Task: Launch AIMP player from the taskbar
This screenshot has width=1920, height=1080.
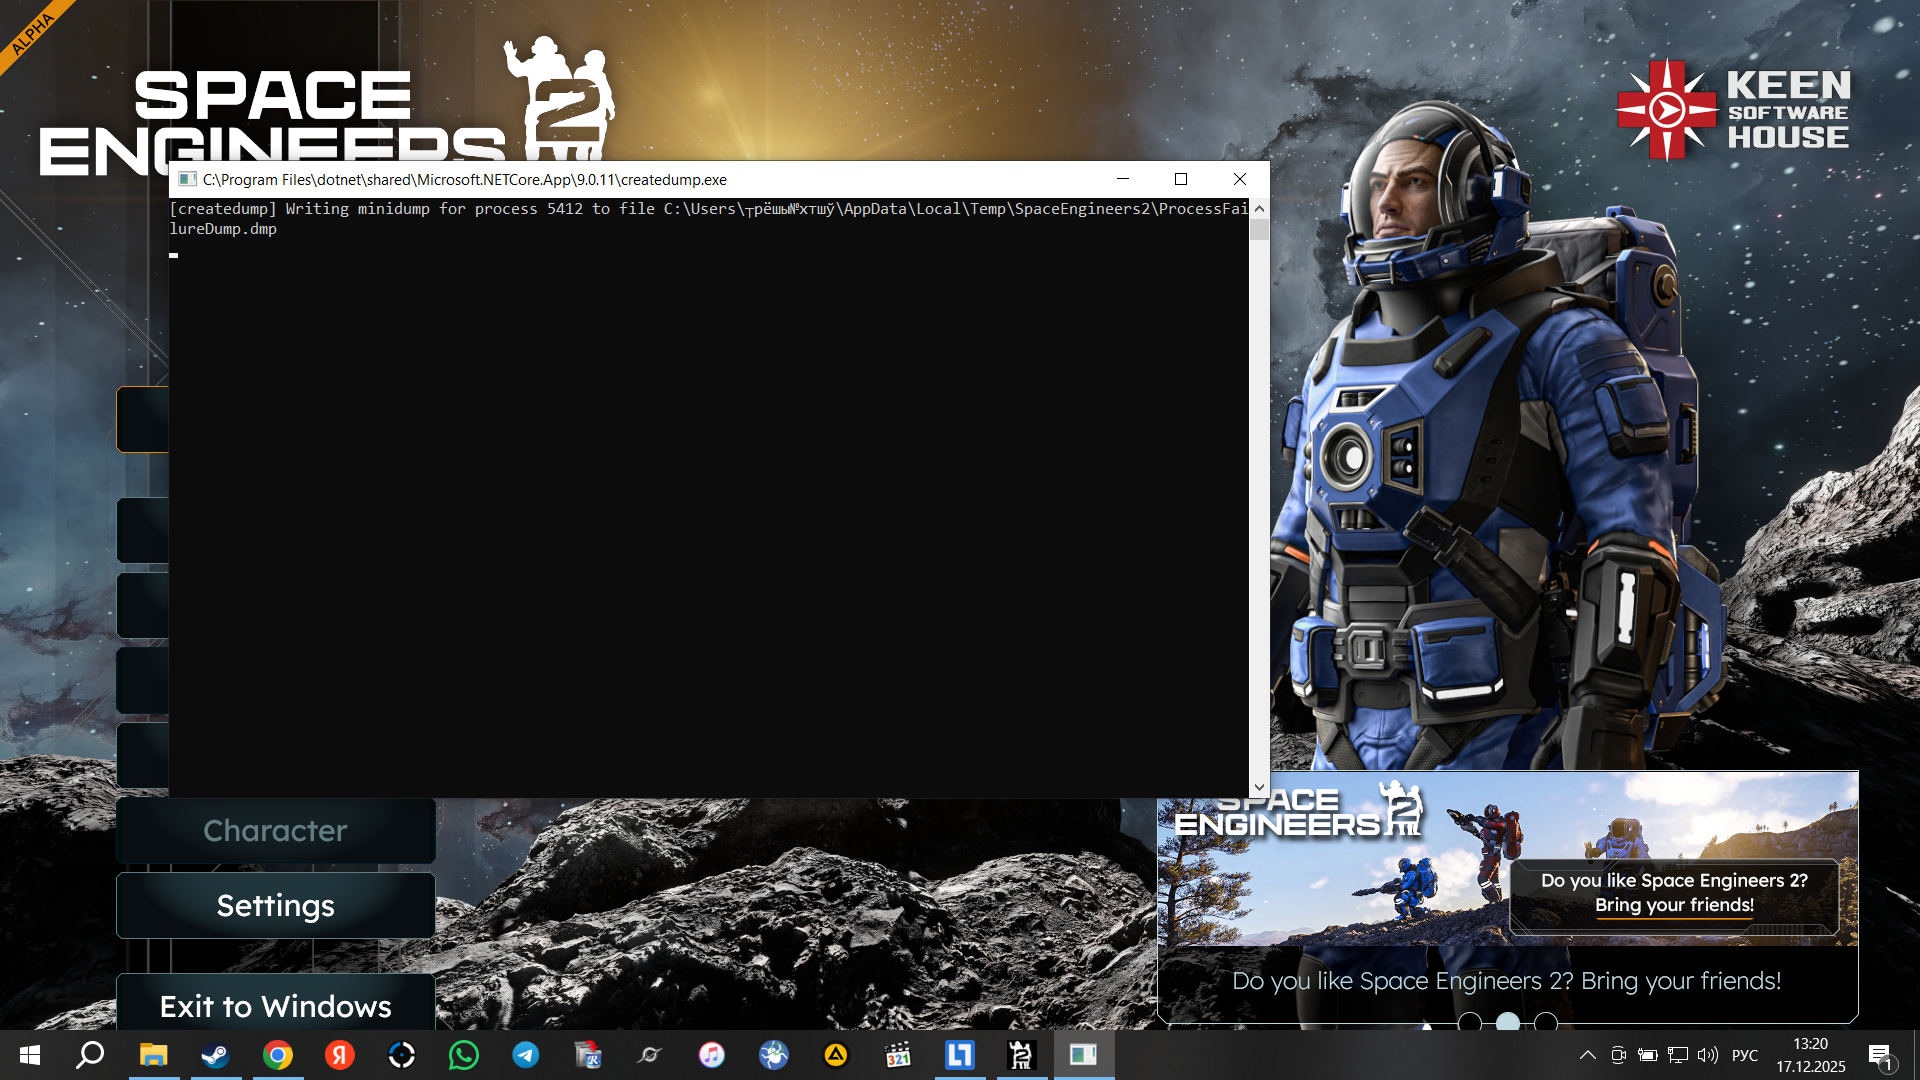Action: coord(836,1055)
